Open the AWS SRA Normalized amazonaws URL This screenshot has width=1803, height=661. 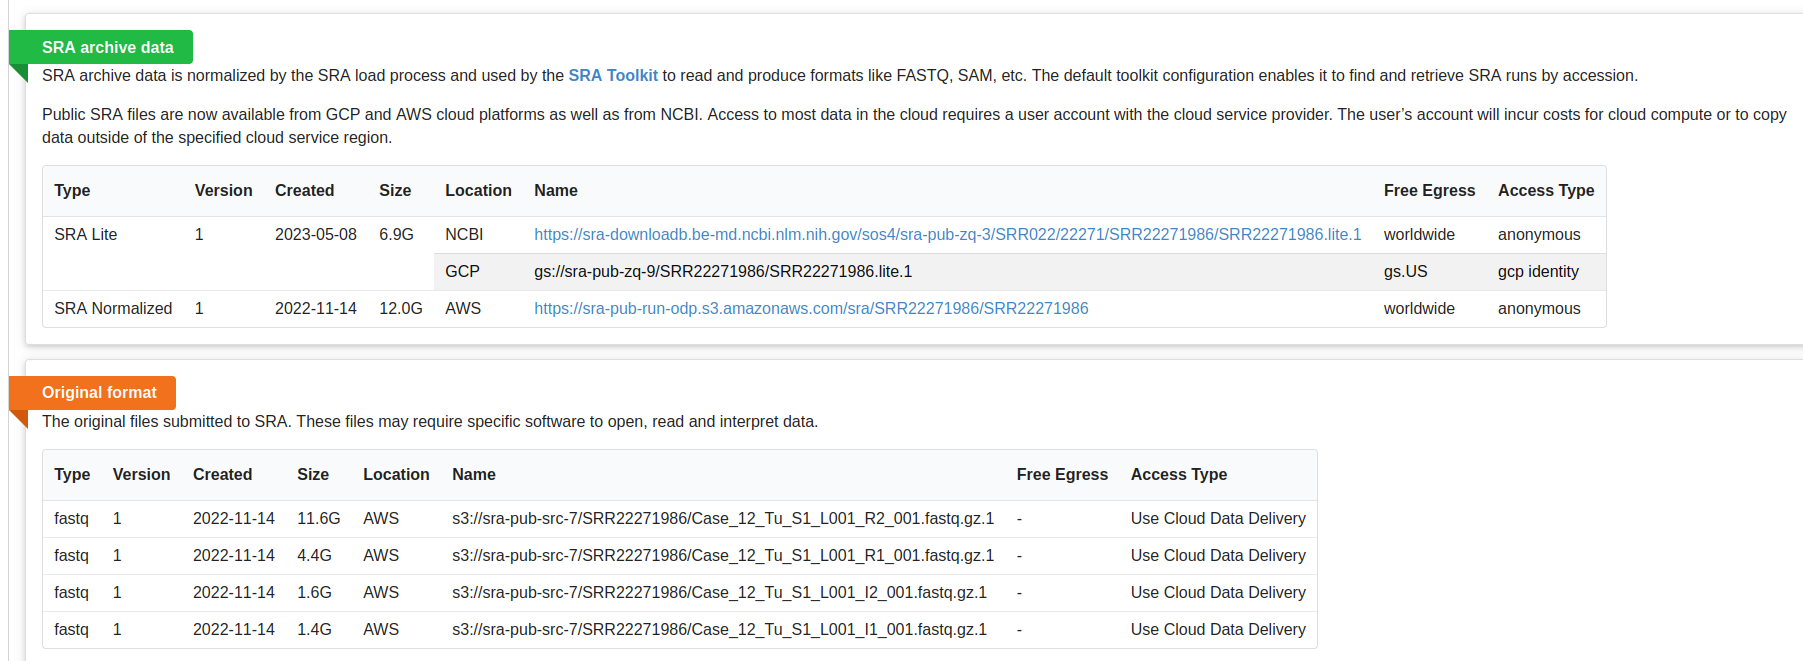tap(810, 309)
